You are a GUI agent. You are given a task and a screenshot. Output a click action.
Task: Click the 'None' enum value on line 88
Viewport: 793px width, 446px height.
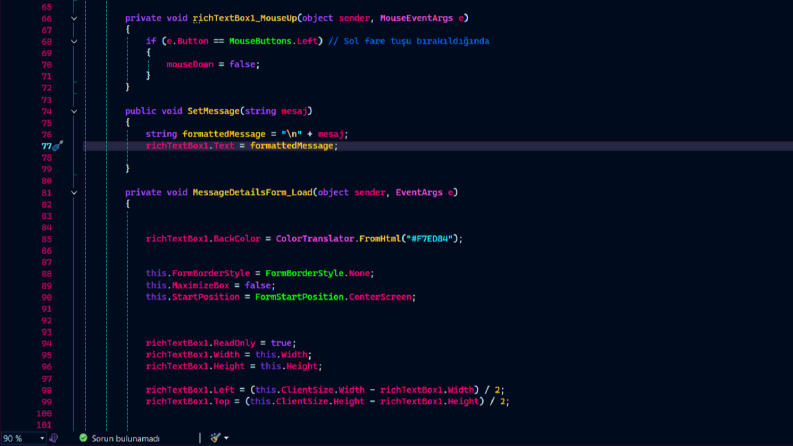359,274
